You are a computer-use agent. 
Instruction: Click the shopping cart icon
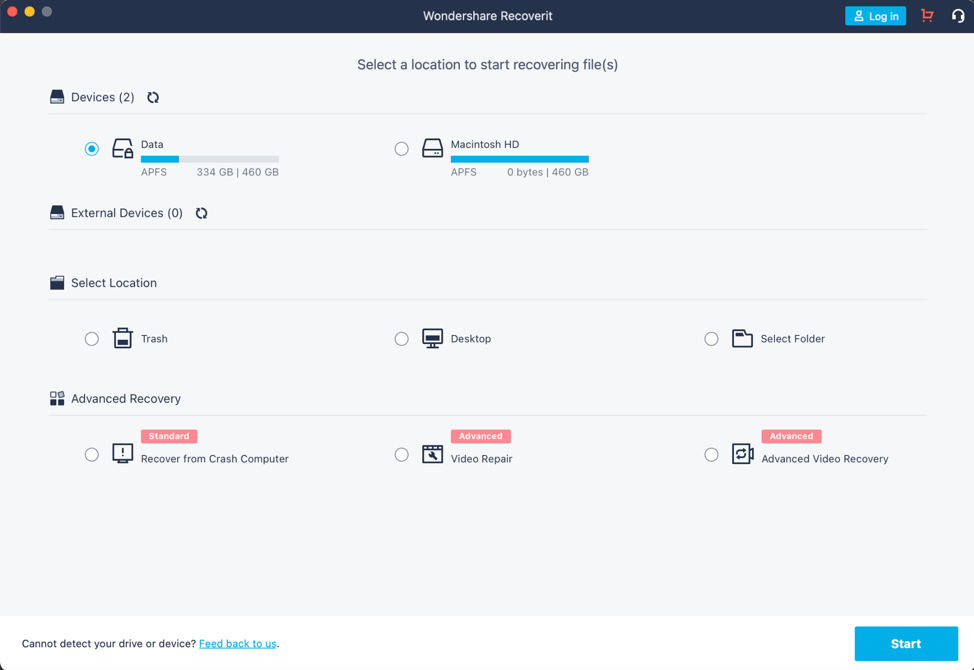coord(927,16)
